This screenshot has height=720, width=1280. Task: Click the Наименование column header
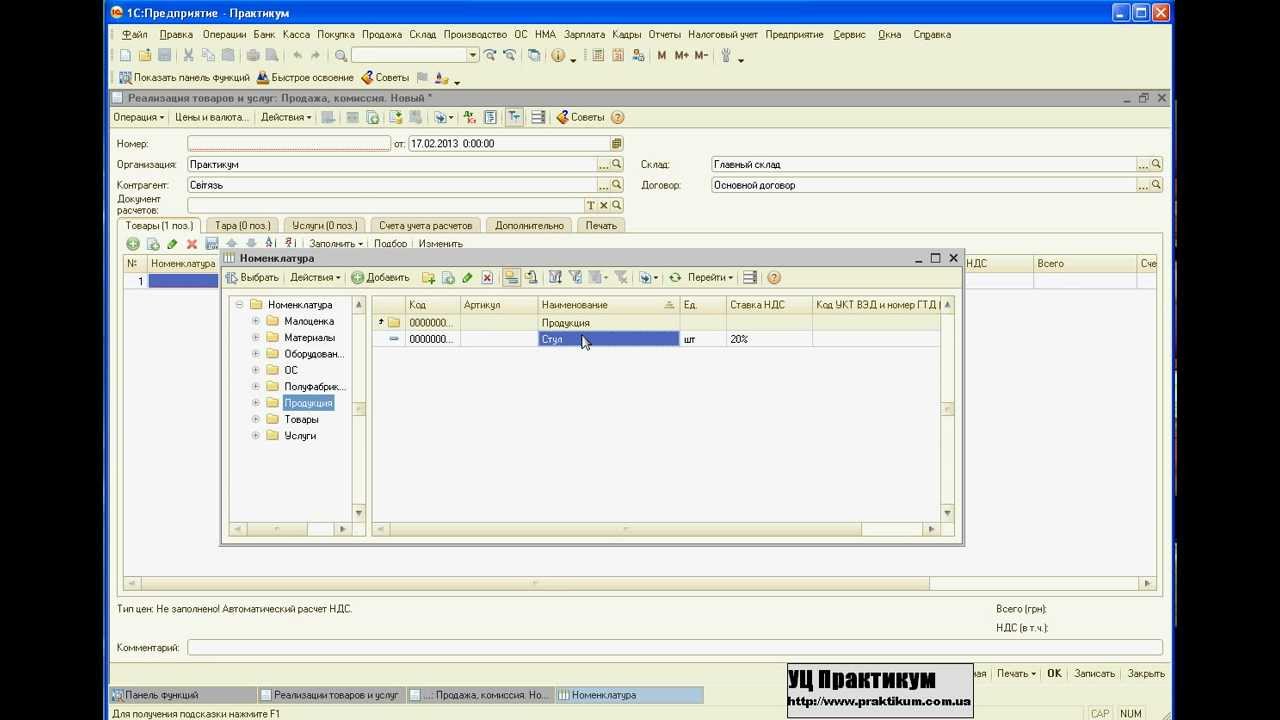[x=608, y=304]
